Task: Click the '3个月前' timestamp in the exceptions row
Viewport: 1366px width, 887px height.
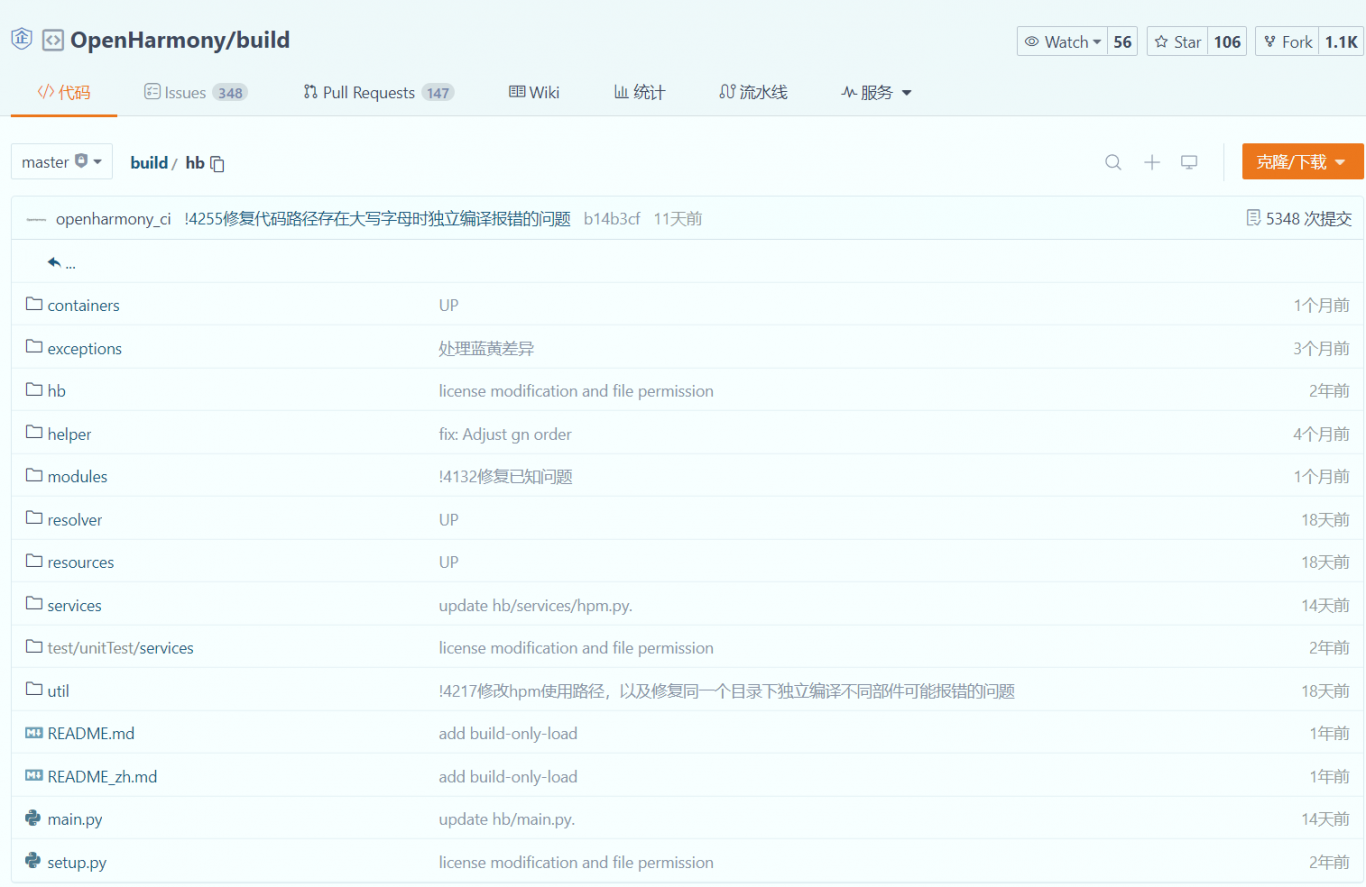Action: (1321, 348)
